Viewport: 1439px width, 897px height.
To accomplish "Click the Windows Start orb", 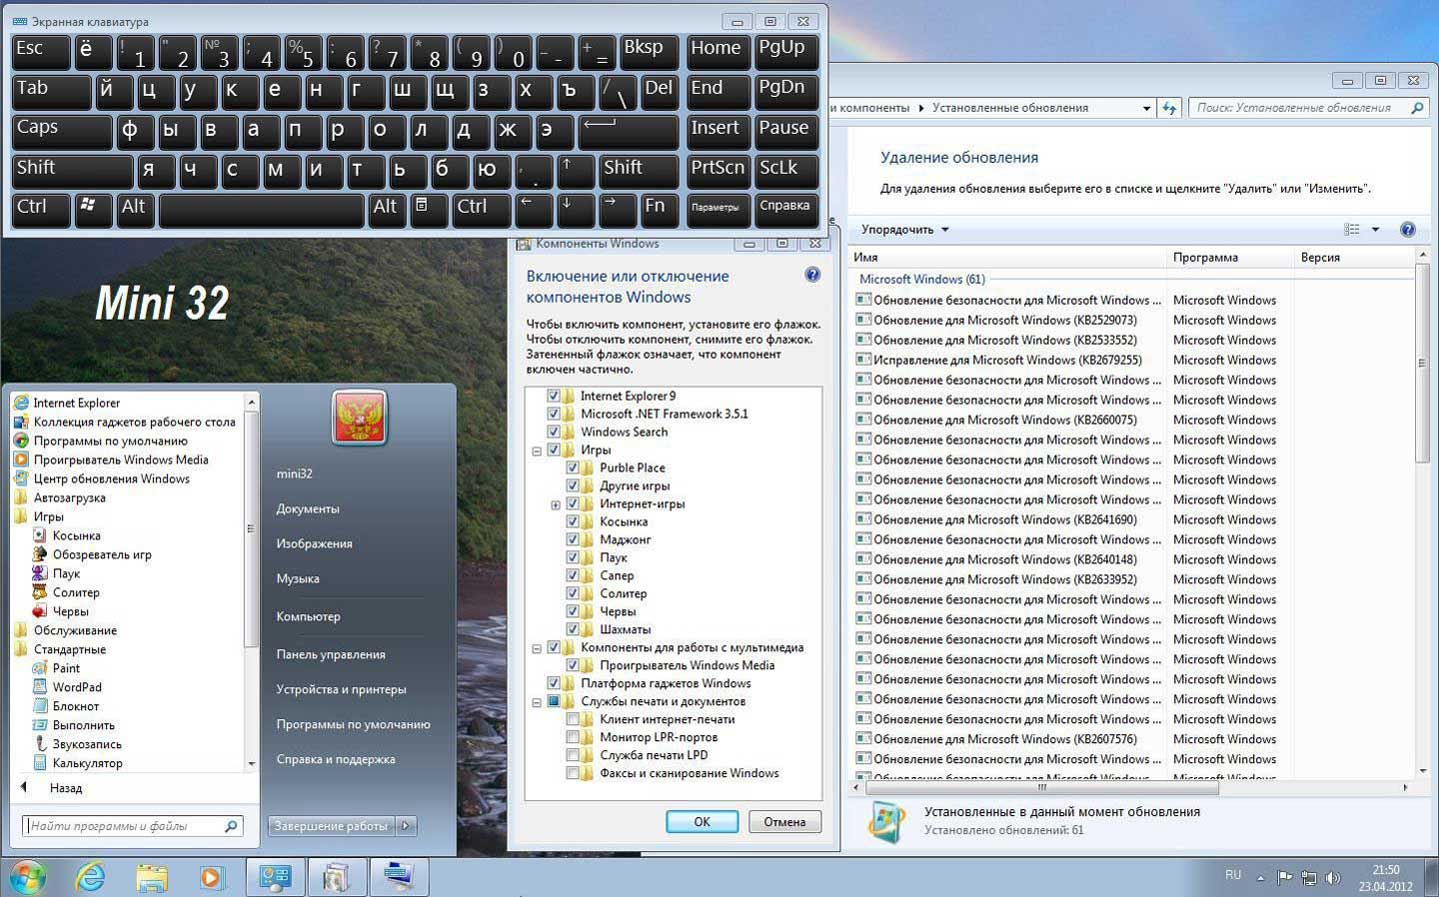I will (x=27, y=877).
